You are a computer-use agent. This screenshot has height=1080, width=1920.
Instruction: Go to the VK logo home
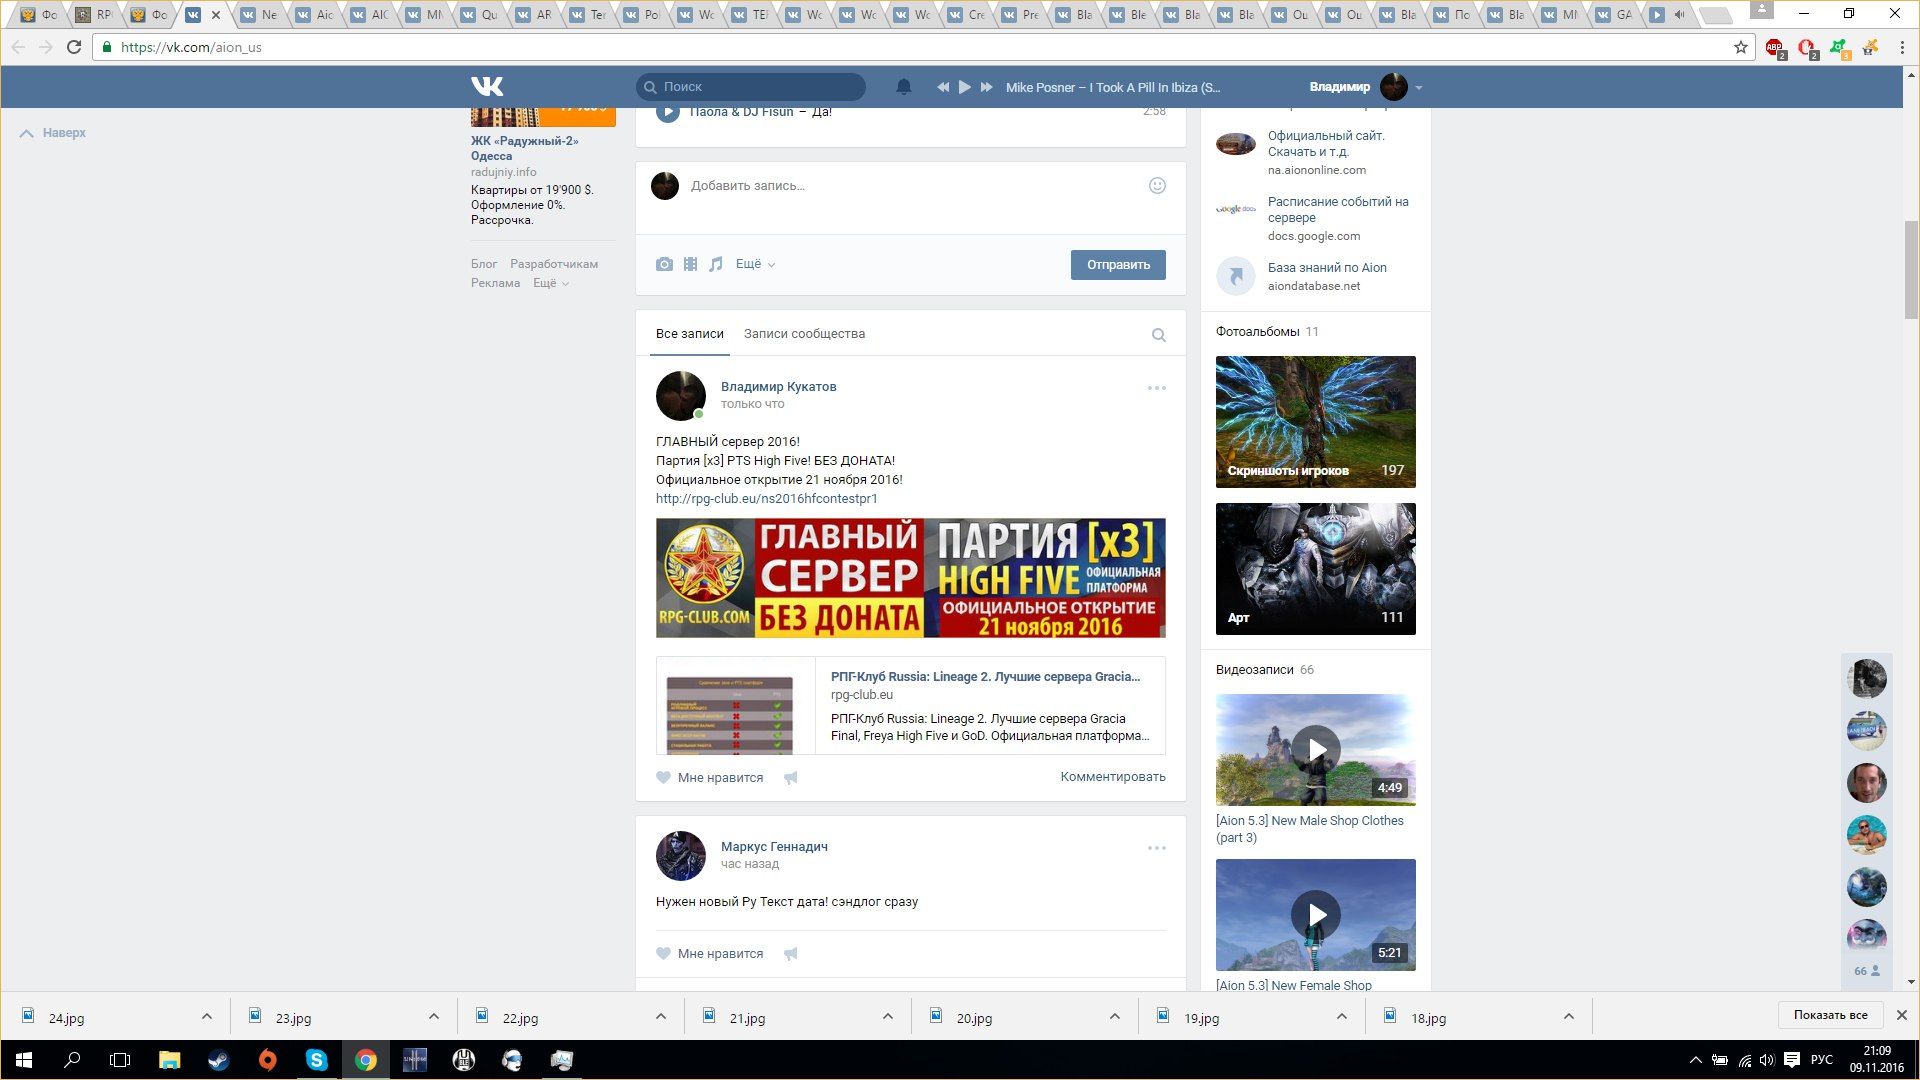coord(487,87)
